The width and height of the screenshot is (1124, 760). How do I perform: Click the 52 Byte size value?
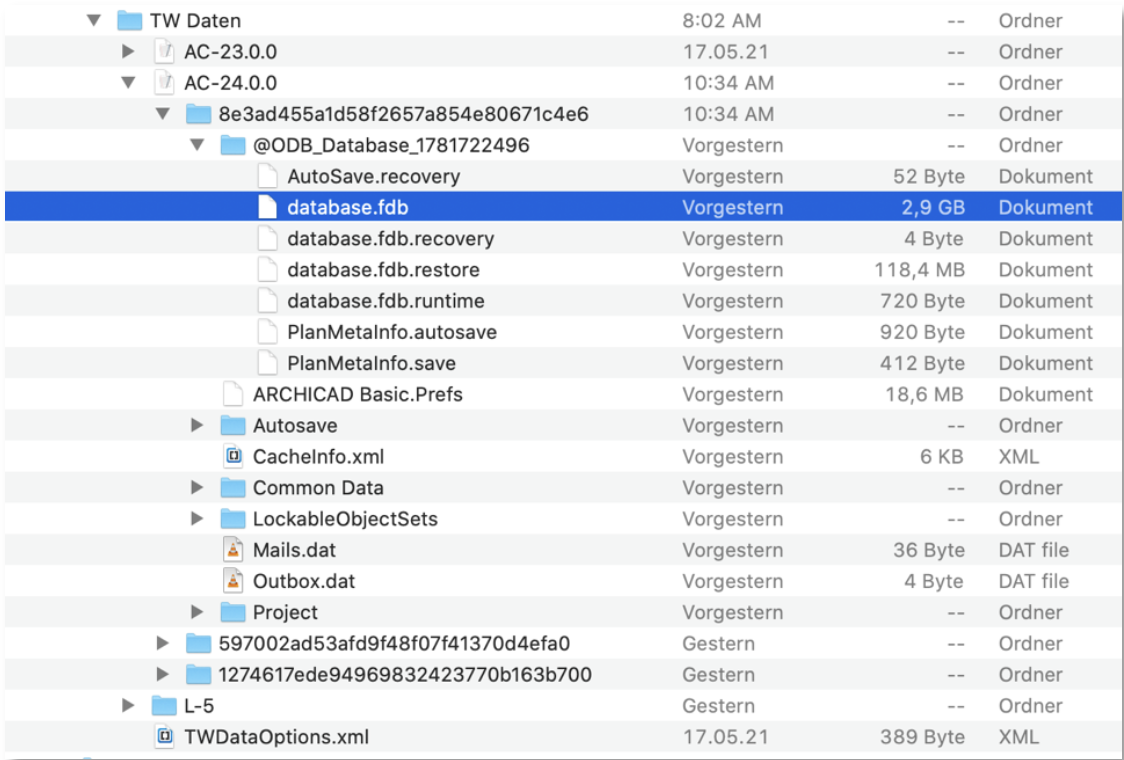[929, 176]
